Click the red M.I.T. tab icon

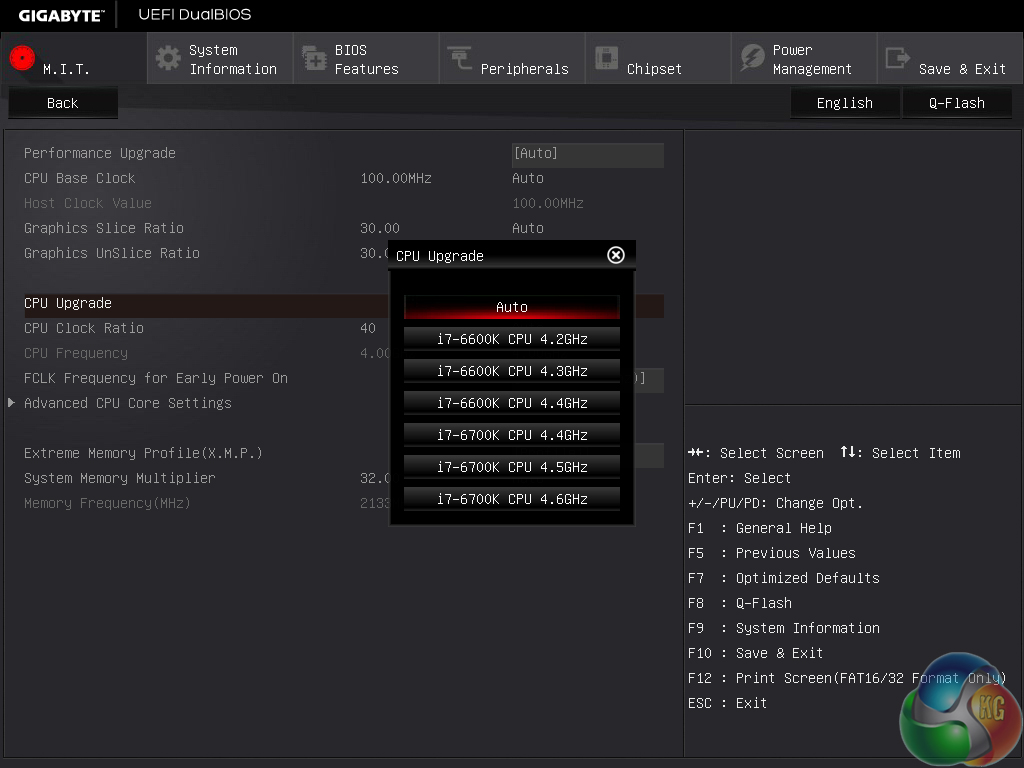point(22,58)
